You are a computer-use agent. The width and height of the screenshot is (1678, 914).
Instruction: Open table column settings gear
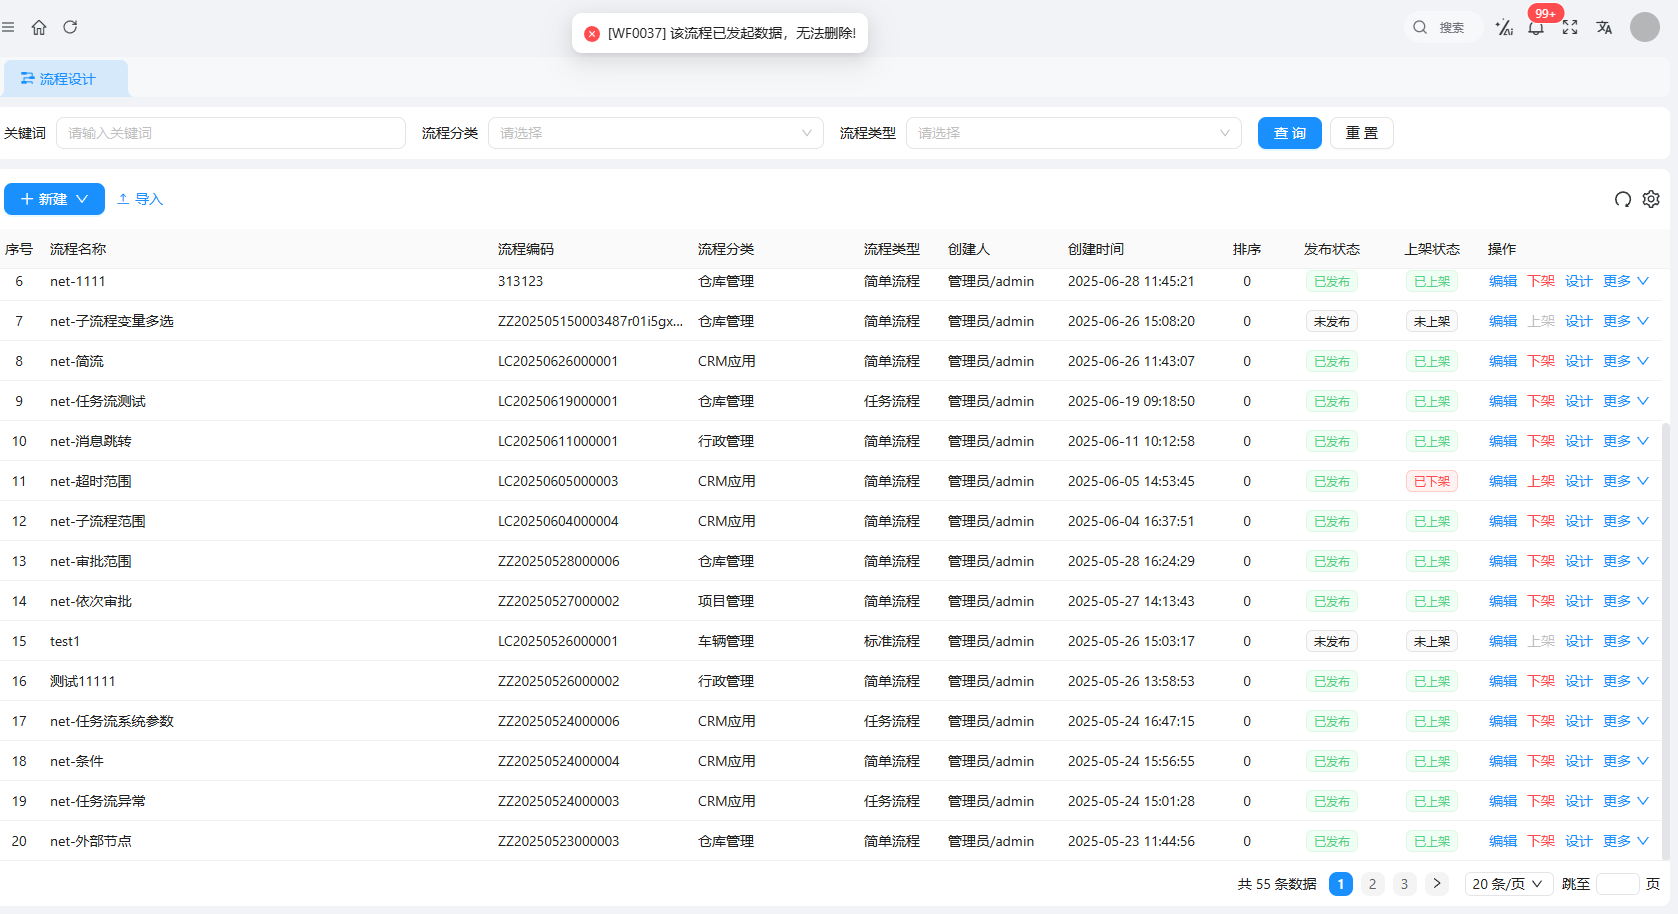(1651, 199)
